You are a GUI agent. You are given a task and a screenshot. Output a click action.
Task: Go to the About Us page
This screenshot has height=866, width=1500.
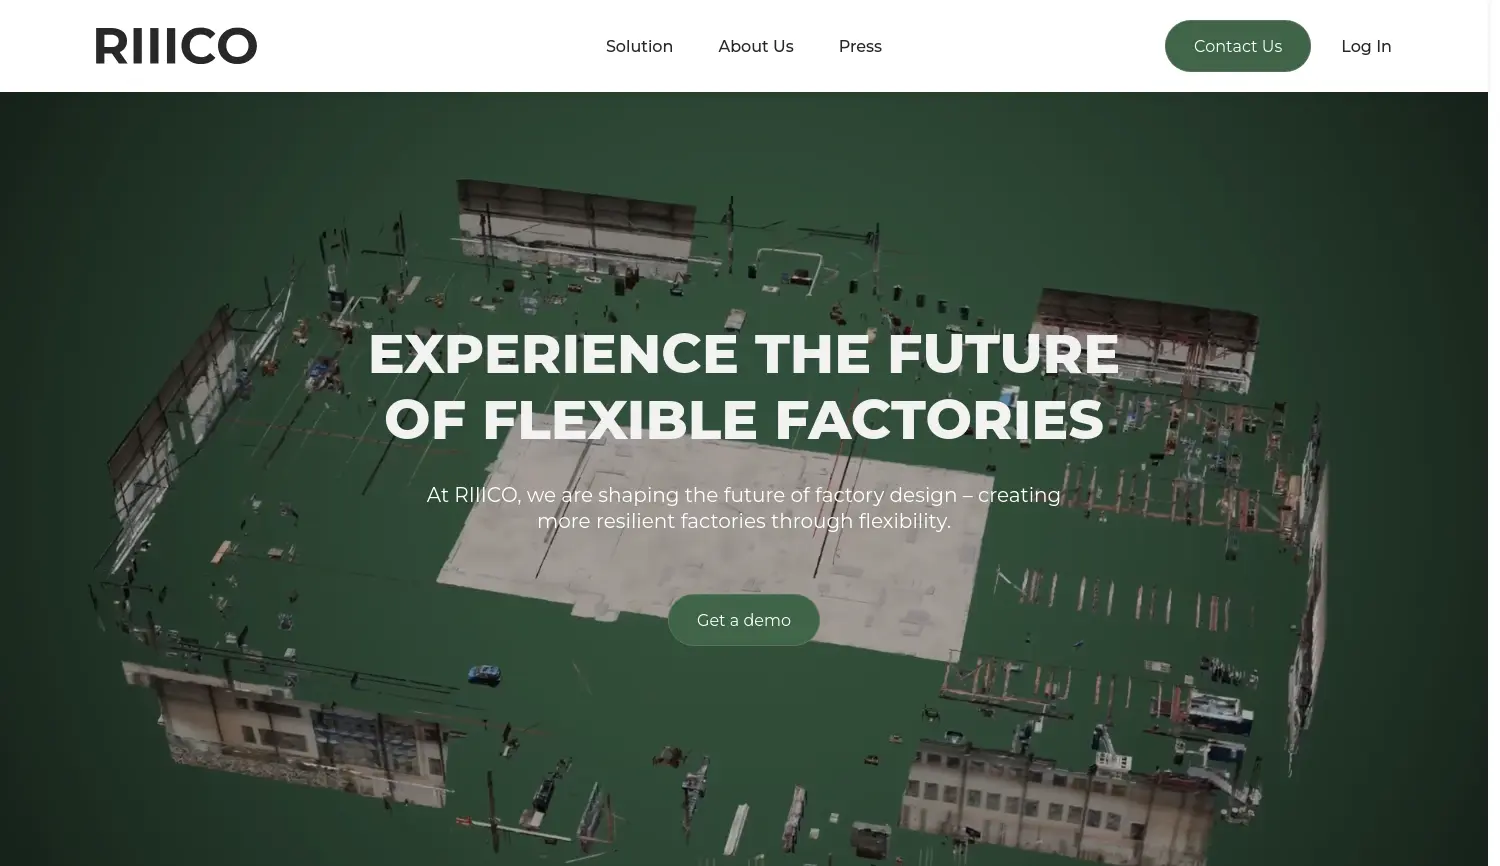(755, 46)
